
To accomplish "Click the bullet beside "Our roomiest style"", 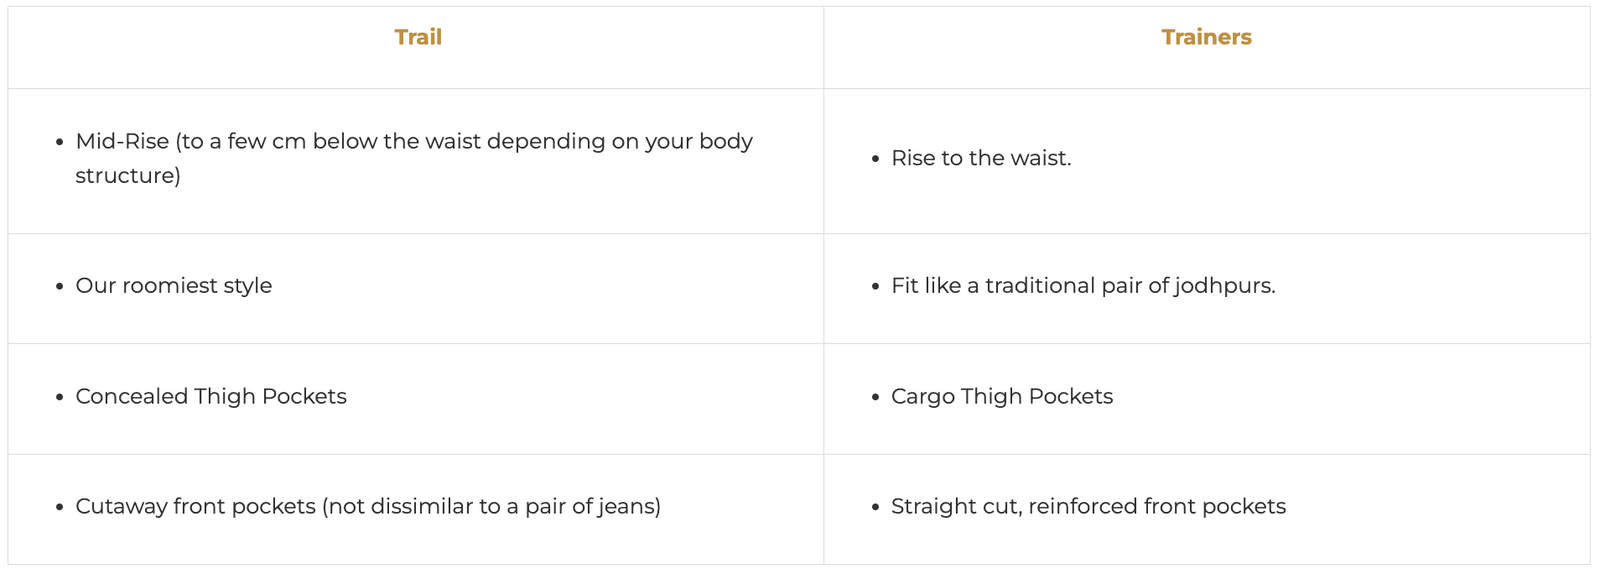I will pos(60,287).
